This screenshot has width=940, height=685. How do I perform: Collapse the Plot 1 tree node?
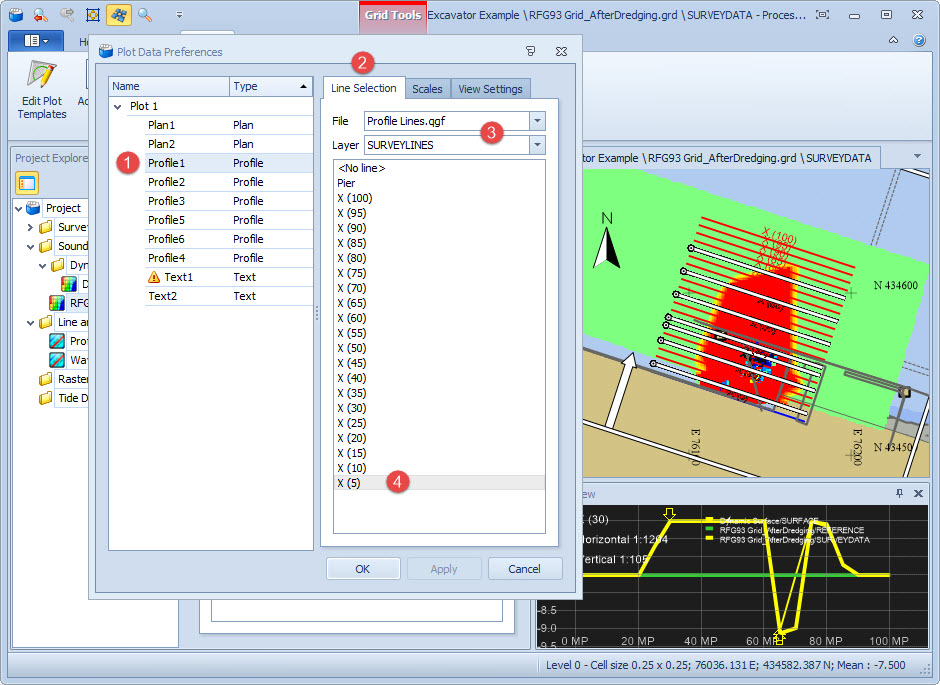[118, 106]
